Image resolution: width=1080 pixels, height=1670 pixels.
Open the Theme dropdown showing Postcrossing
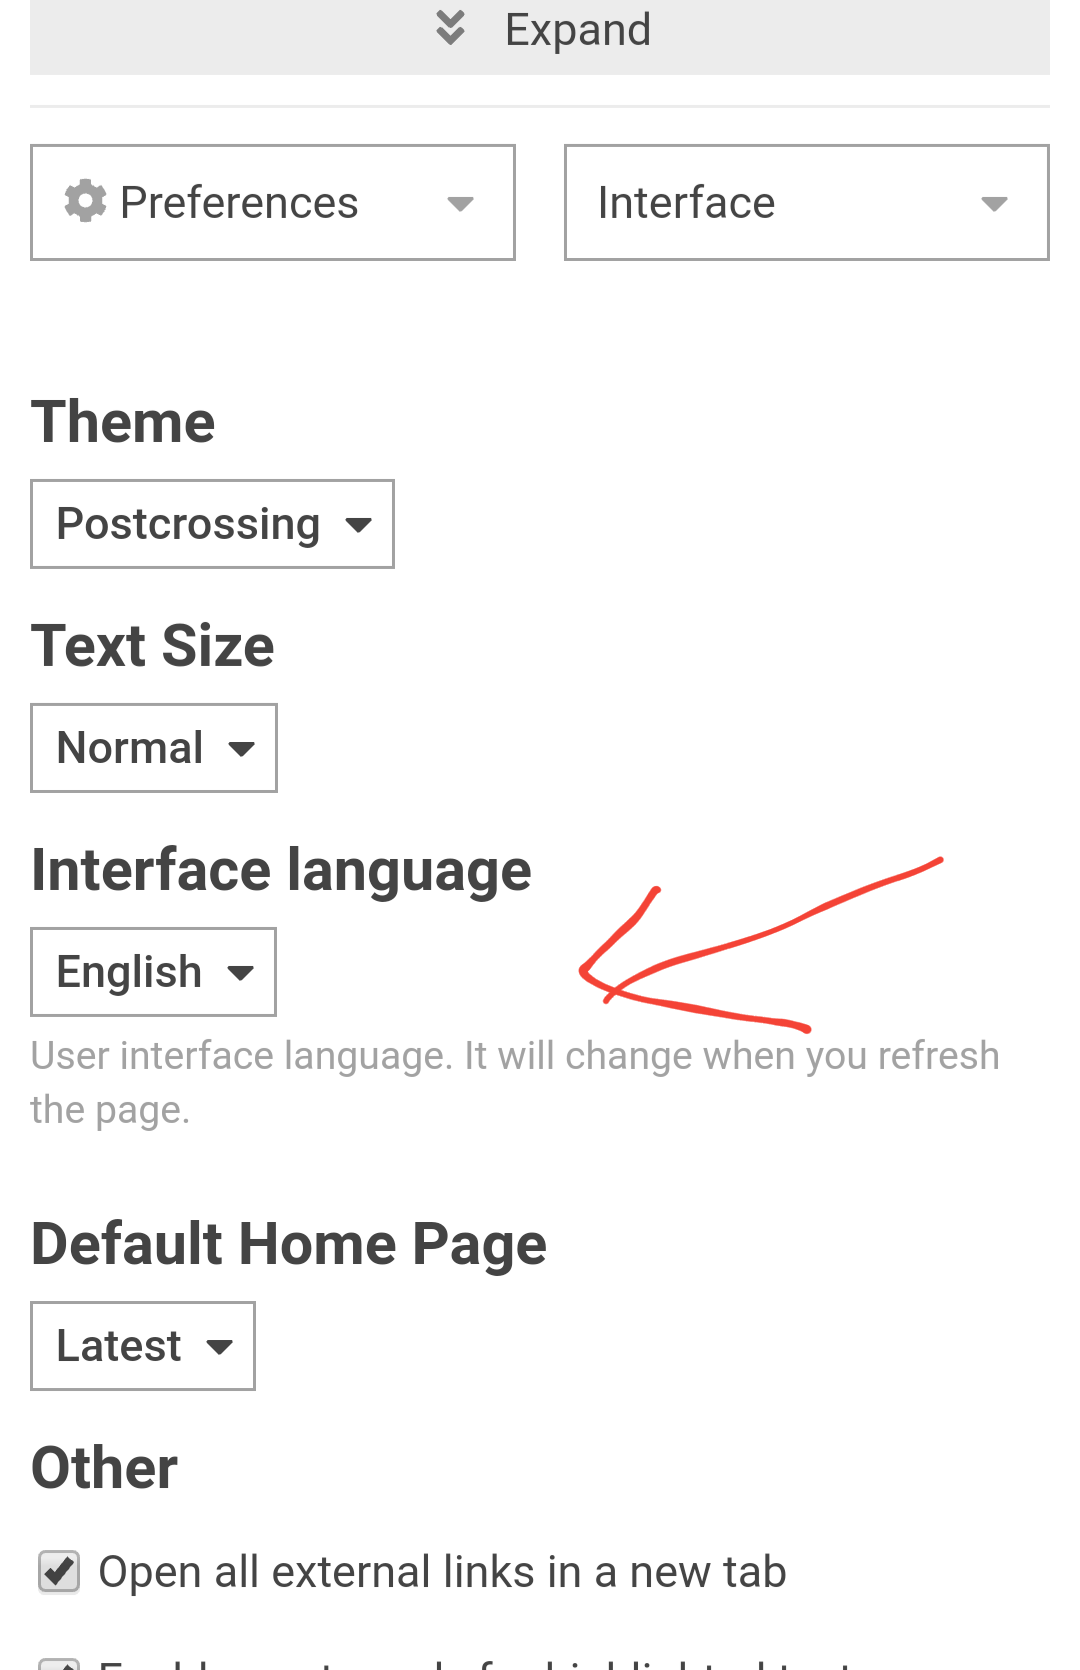(212, 524)
